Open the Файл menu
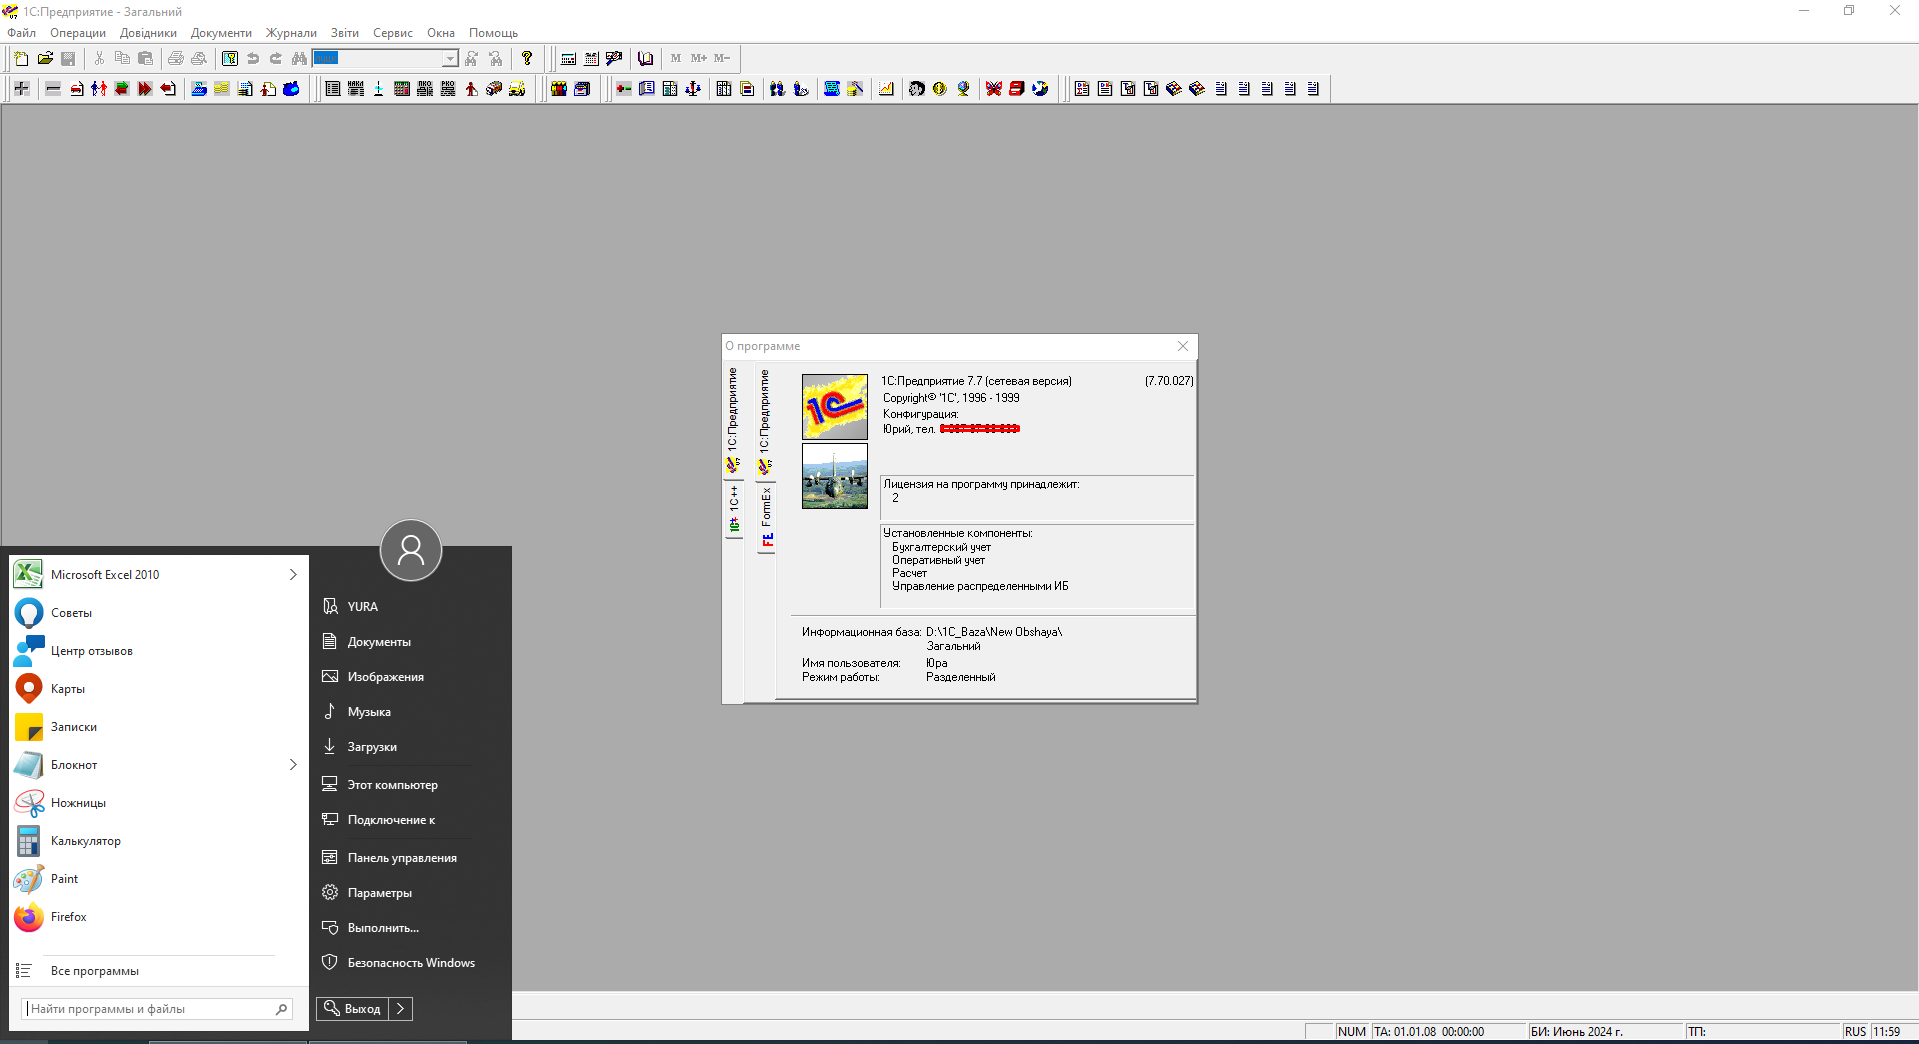 point(21,33)
